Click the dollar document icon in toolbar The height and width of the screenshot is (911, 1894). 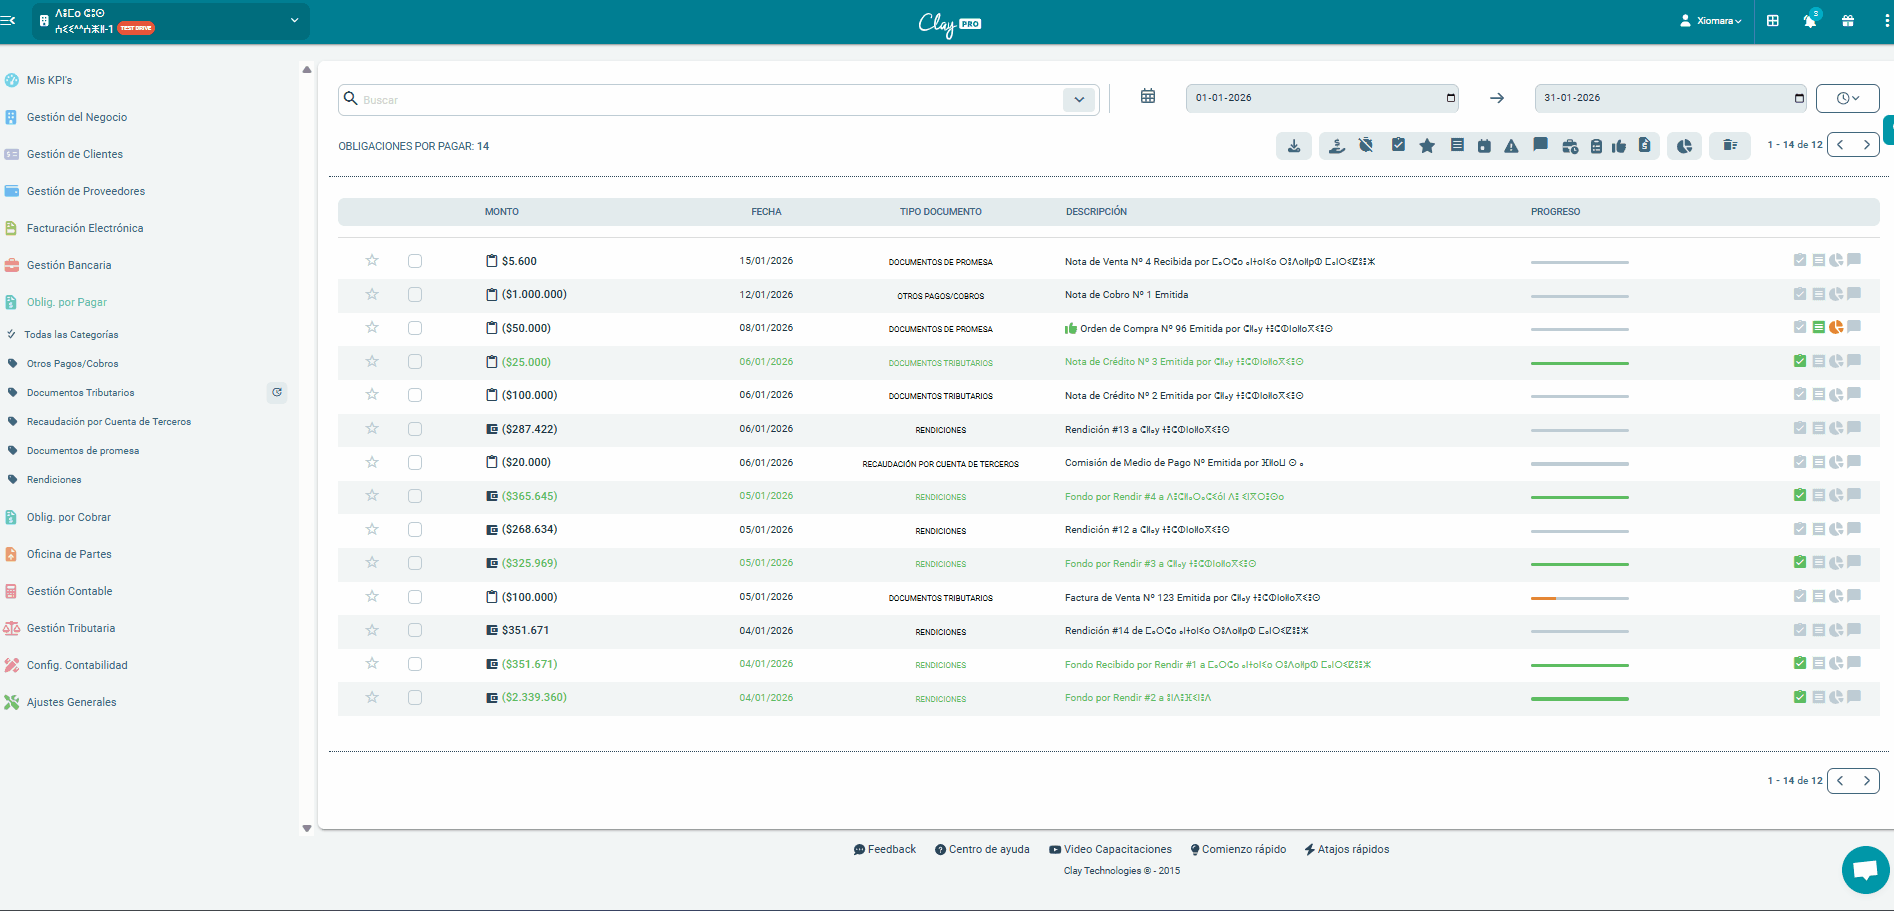[x=1644, y=146]
